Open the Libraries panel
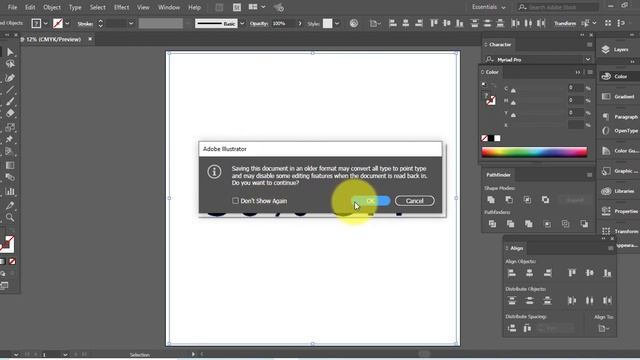The image size is (640, 360). pos(619,191)
